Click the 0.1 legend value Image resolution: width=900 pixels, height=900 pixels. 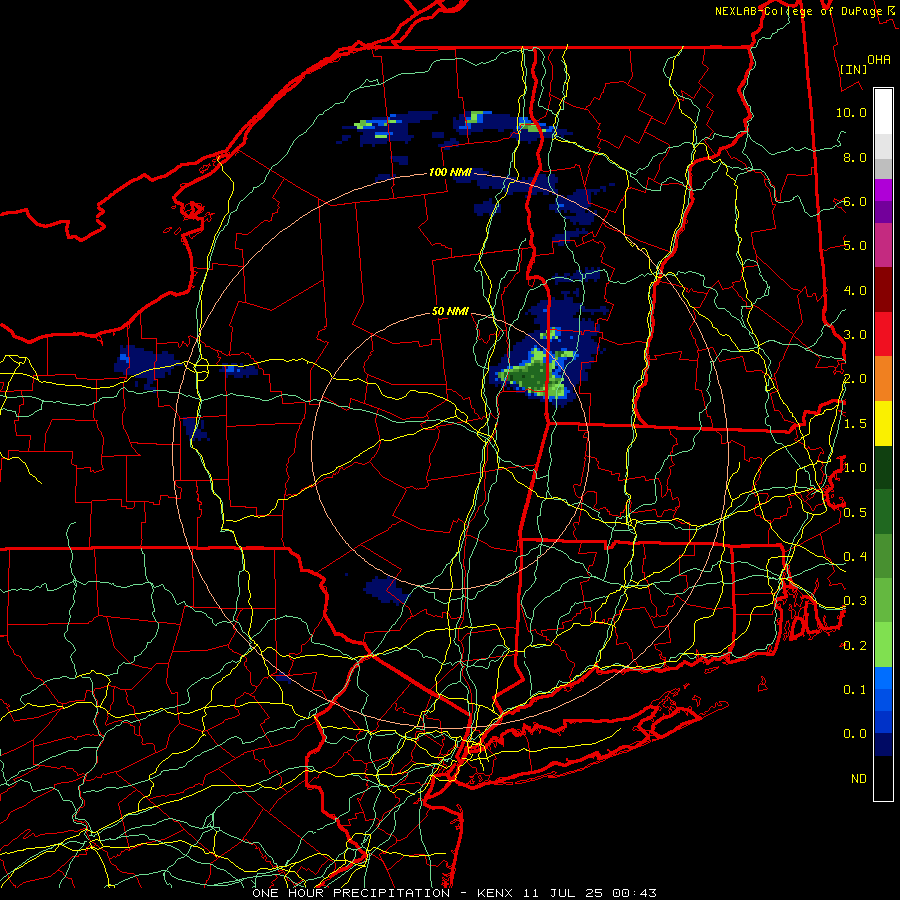coord(855,690)
